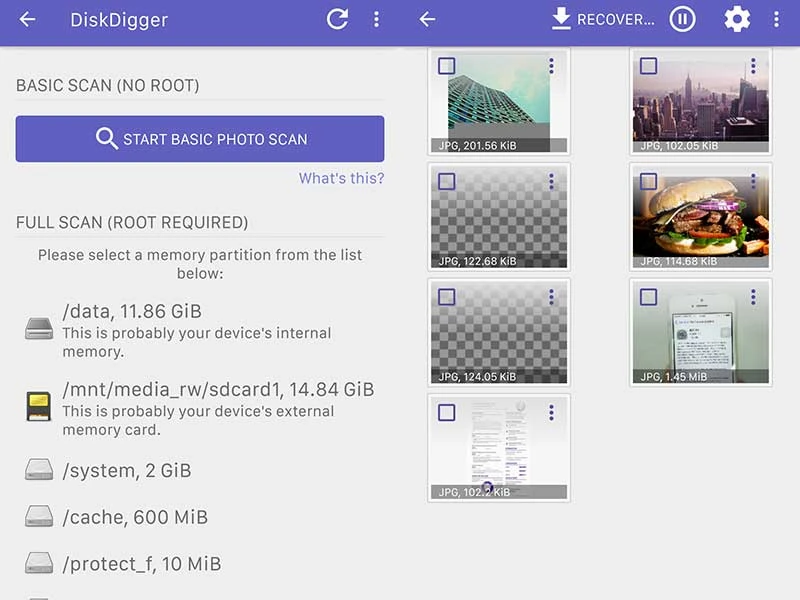Screen dimensions: 800x600
Task: Open overflow menu beside the settings gear
Action: (776, 20)
